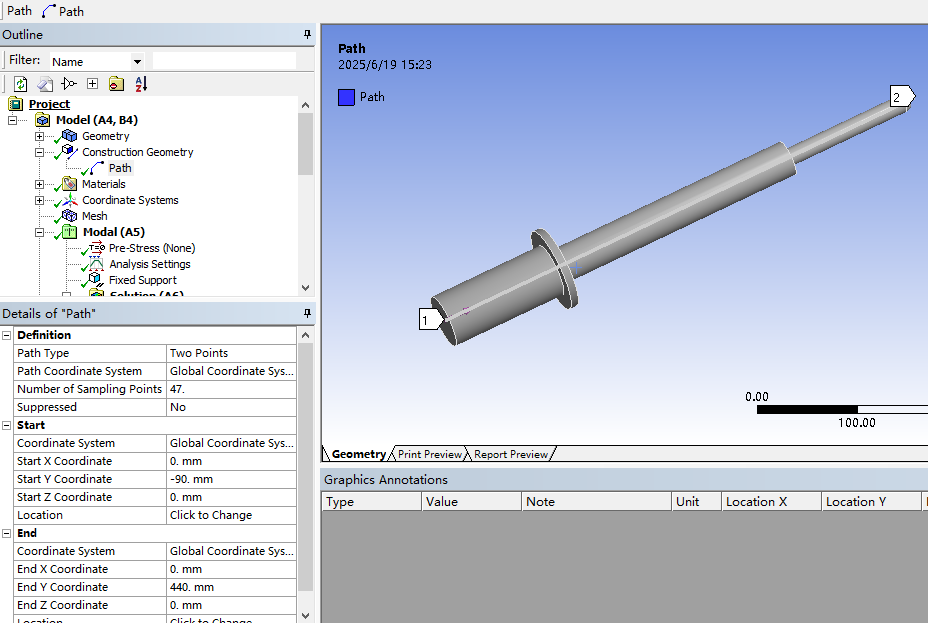Click the Analysis Settings icon
Image resolution: width=928 pixels, height=623 pixels.
coord(96,264)
